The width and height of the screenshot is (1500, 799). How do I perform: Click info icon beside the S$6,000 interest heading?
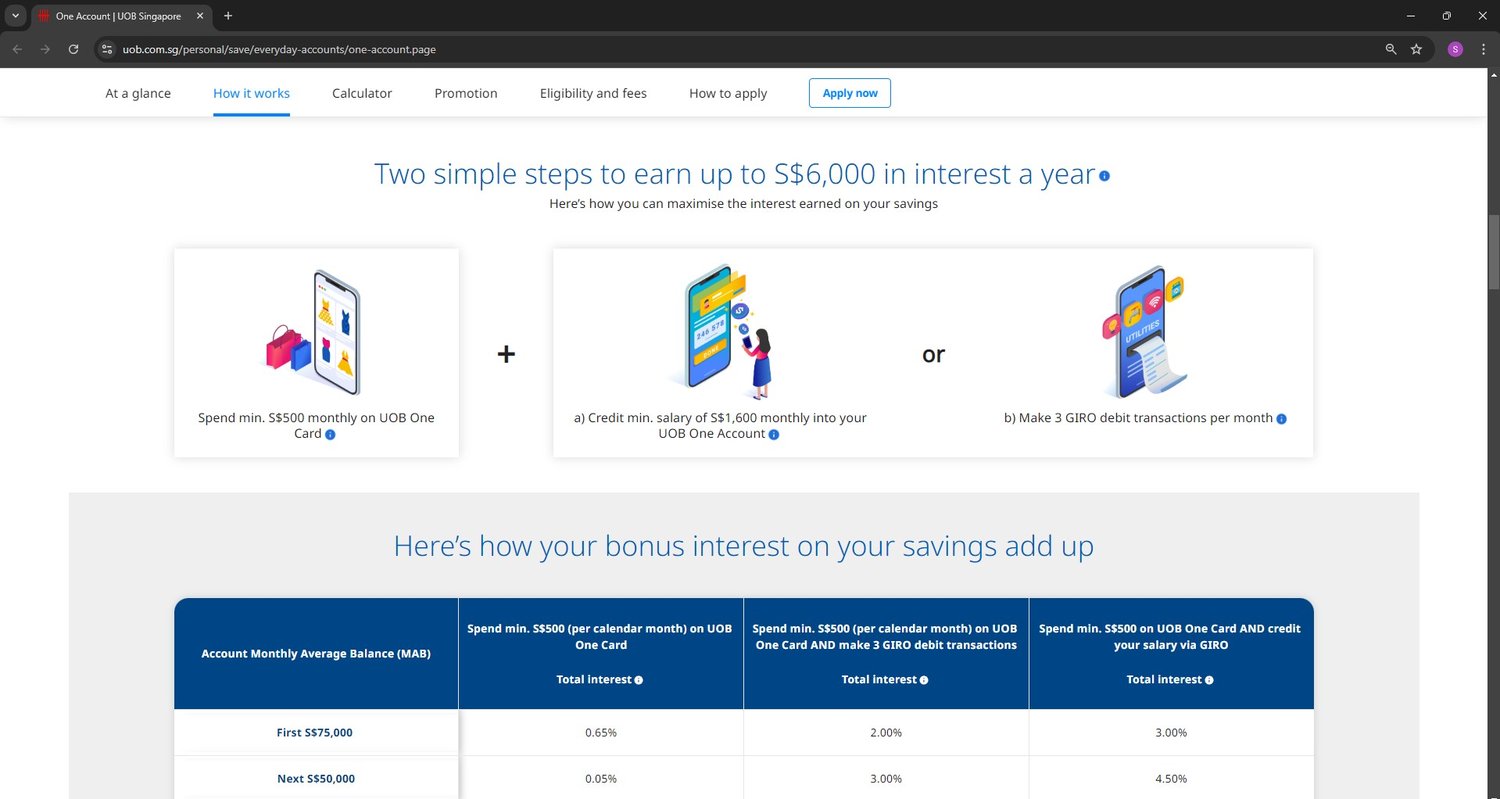click(1104, 176)
